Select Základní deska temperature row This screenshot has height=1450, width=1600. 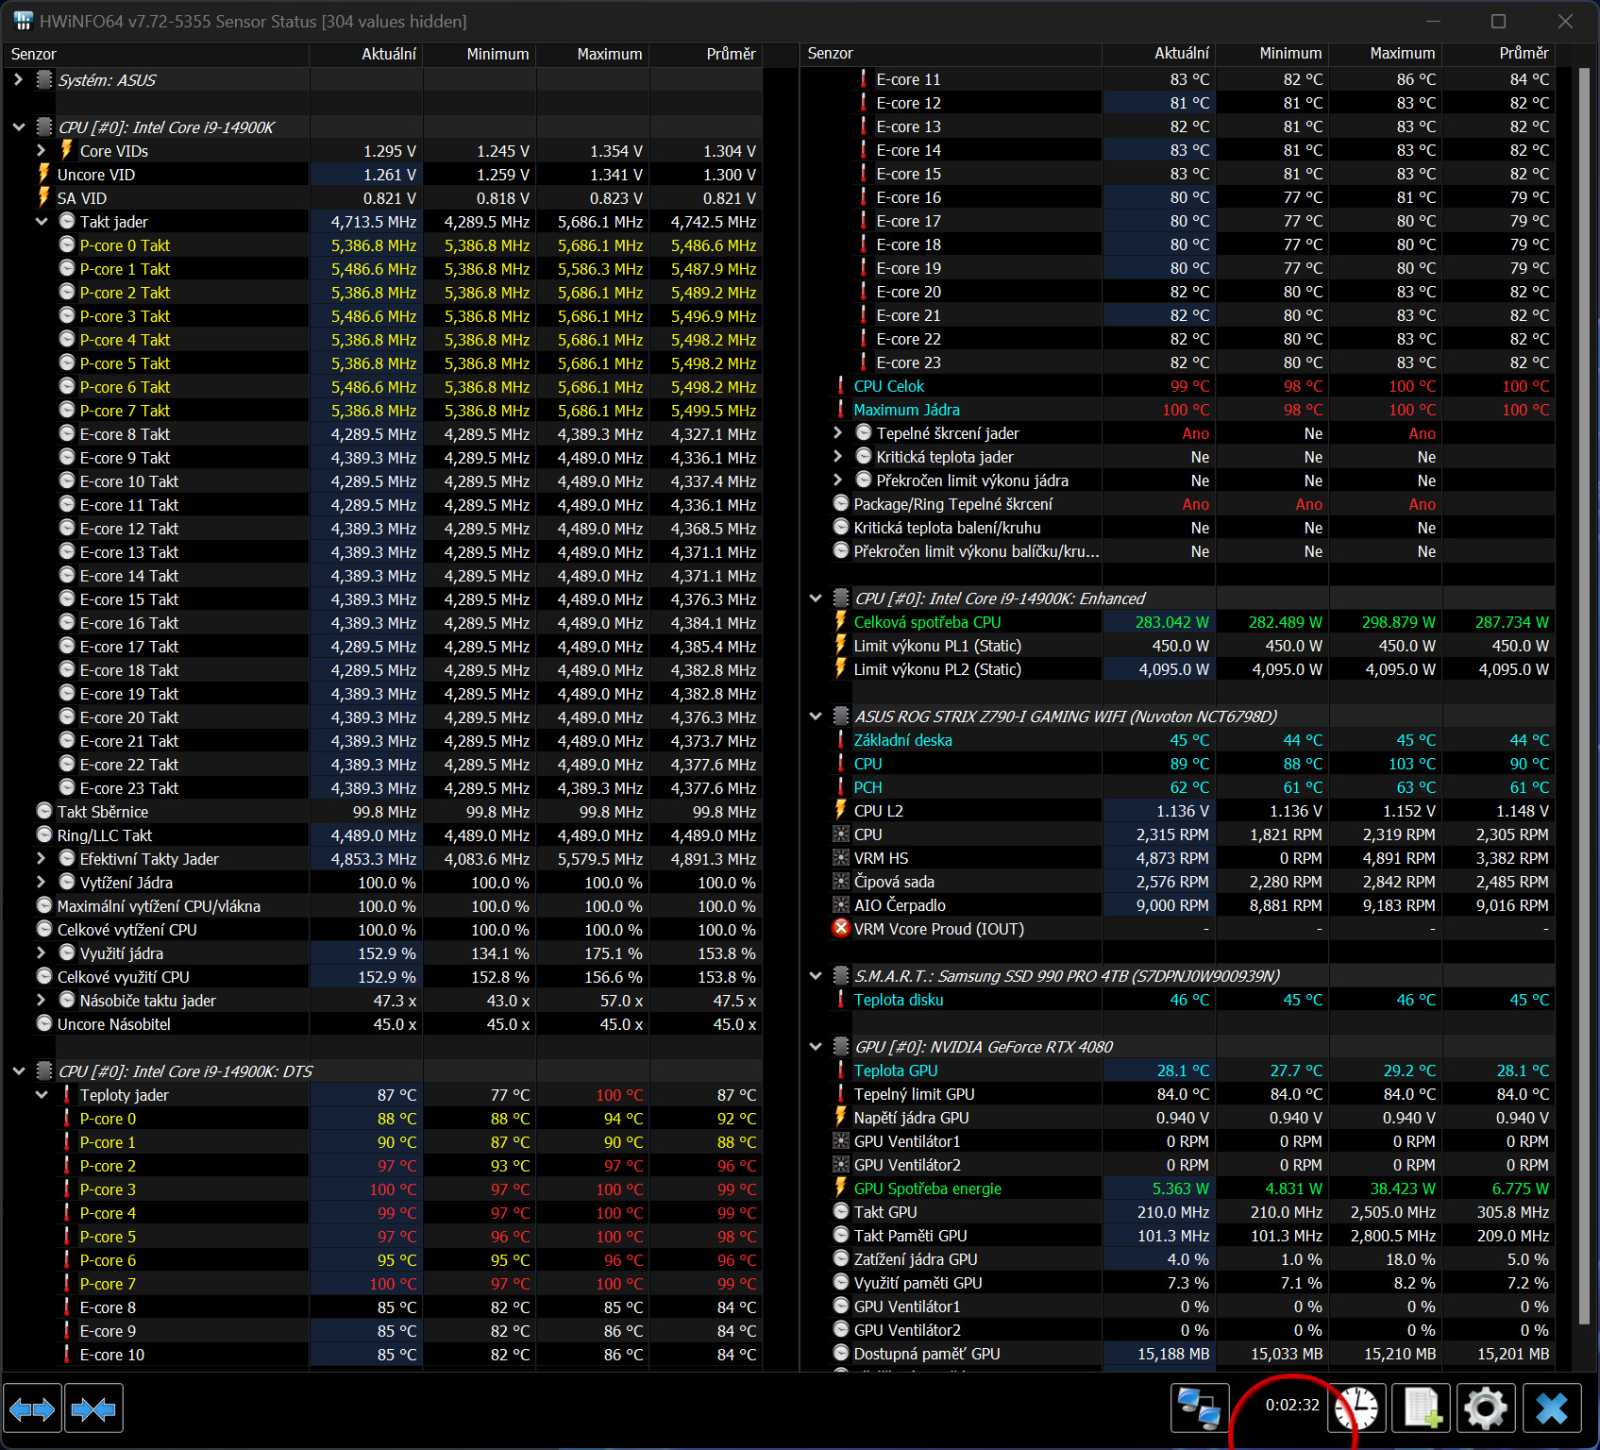point(1178,740)
